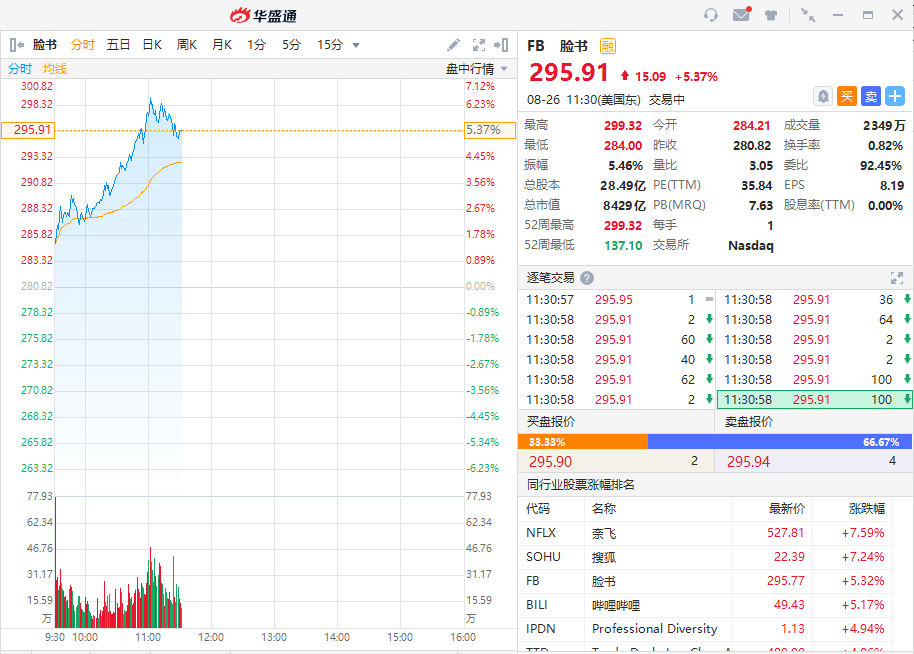Screen dimensions: 914x654
Task: Click the blue 卖 sell button
Action: 871,96
